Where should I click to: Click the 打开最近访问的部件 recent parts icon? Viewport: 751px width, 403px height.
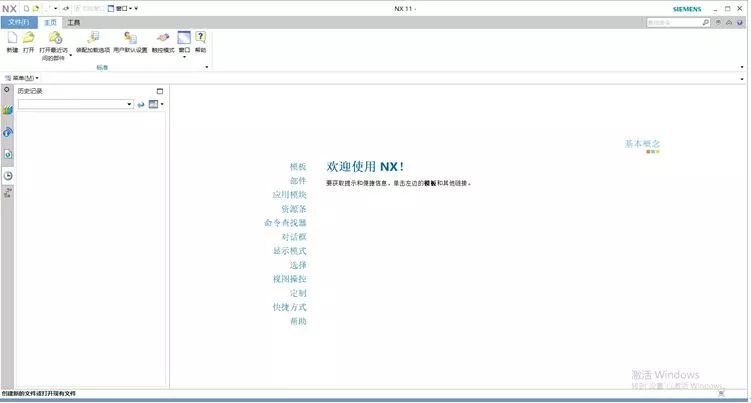click(x=55, y=38)
